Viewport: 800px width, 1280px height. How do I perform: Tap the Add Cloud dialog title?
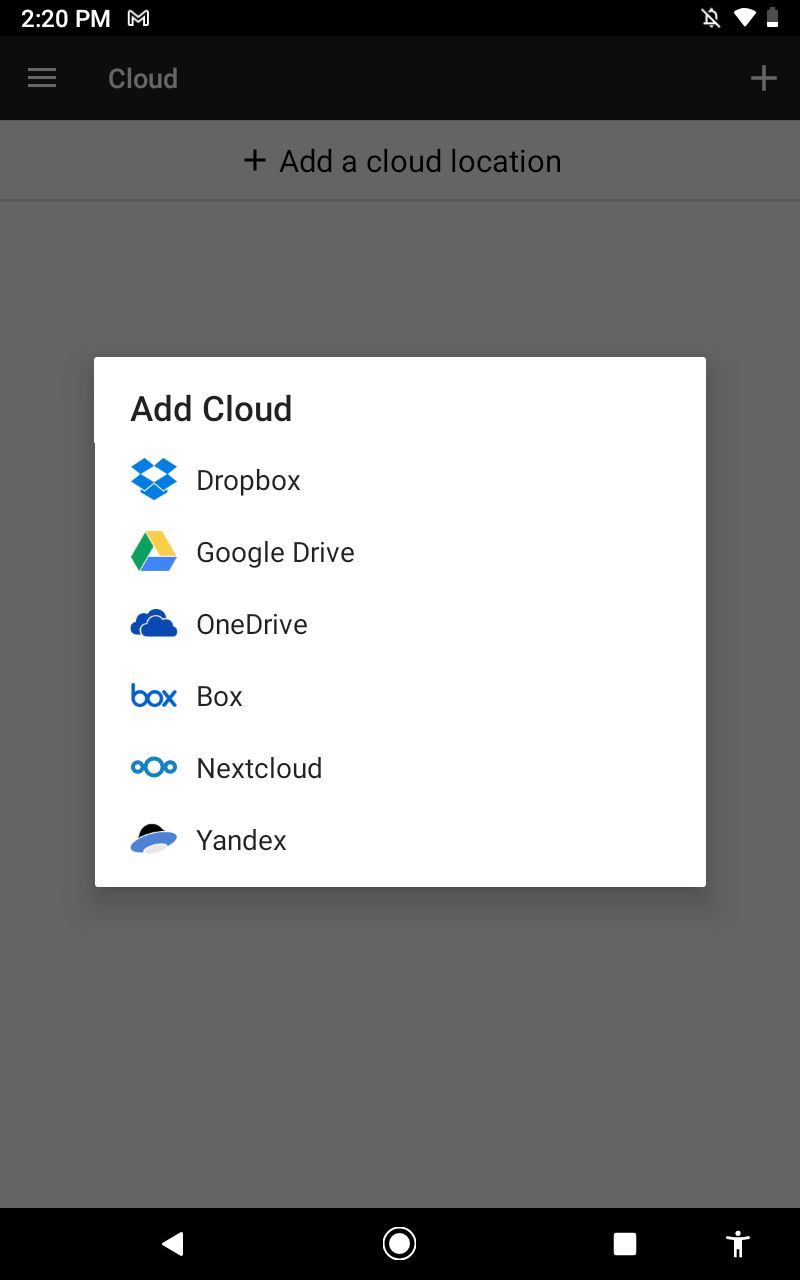pyautogui.click(x=211, y=409)
